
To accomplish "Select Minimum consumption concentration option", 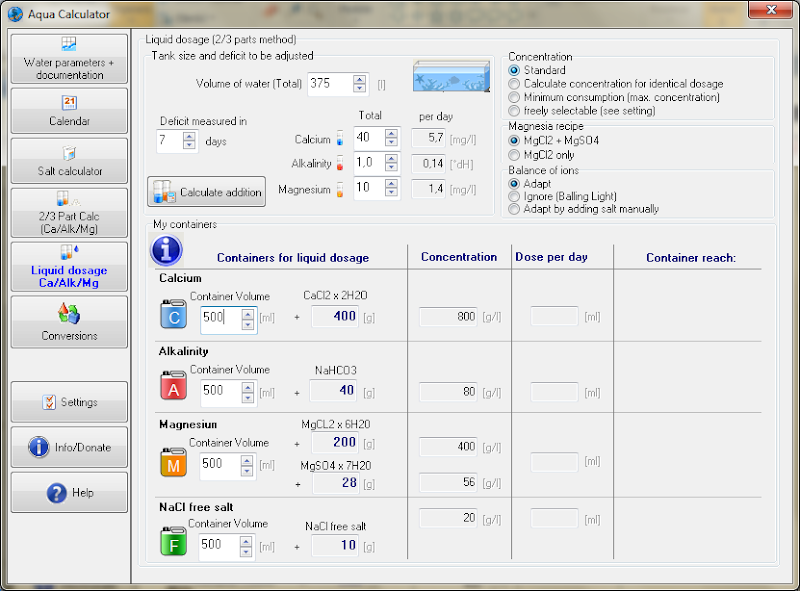I will (x=515, y=97).
